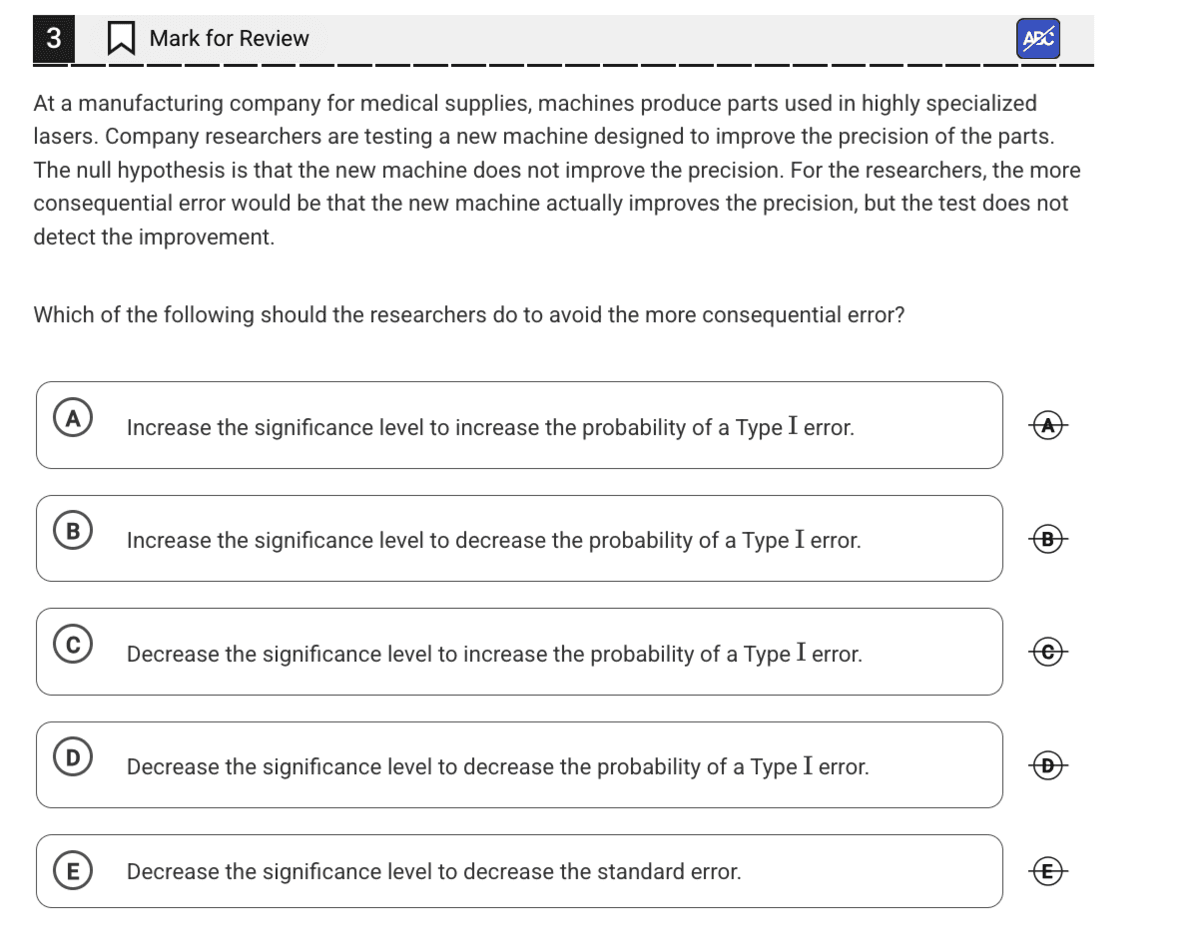Select radio option D circle
This screenshot has width=1200, height=952.
coord(73,758)
